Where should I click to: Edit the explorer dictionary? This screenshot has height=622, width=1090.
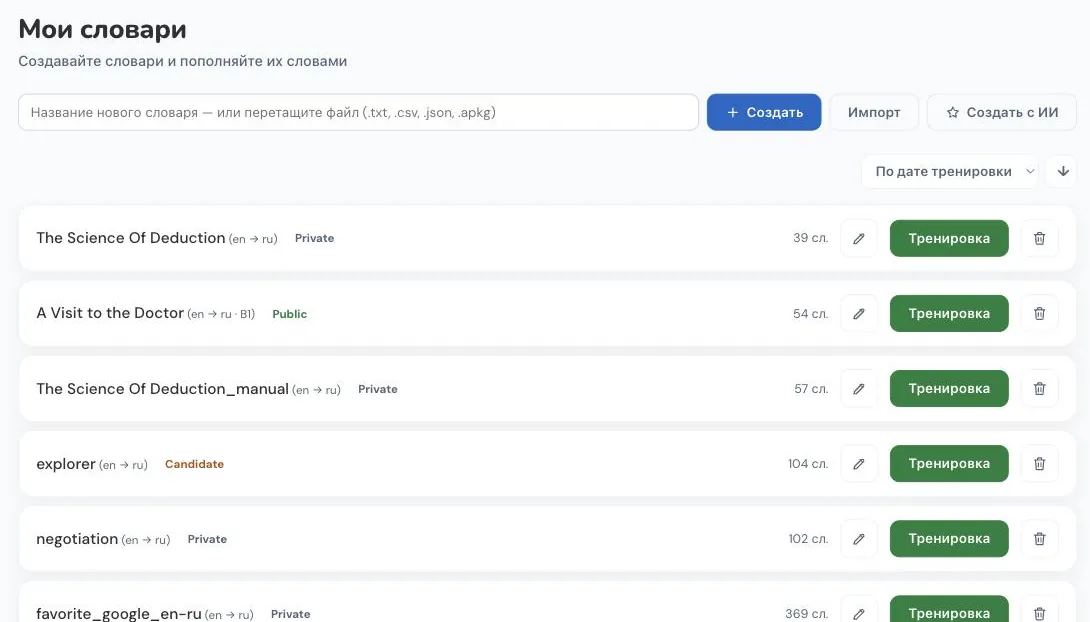859,464
